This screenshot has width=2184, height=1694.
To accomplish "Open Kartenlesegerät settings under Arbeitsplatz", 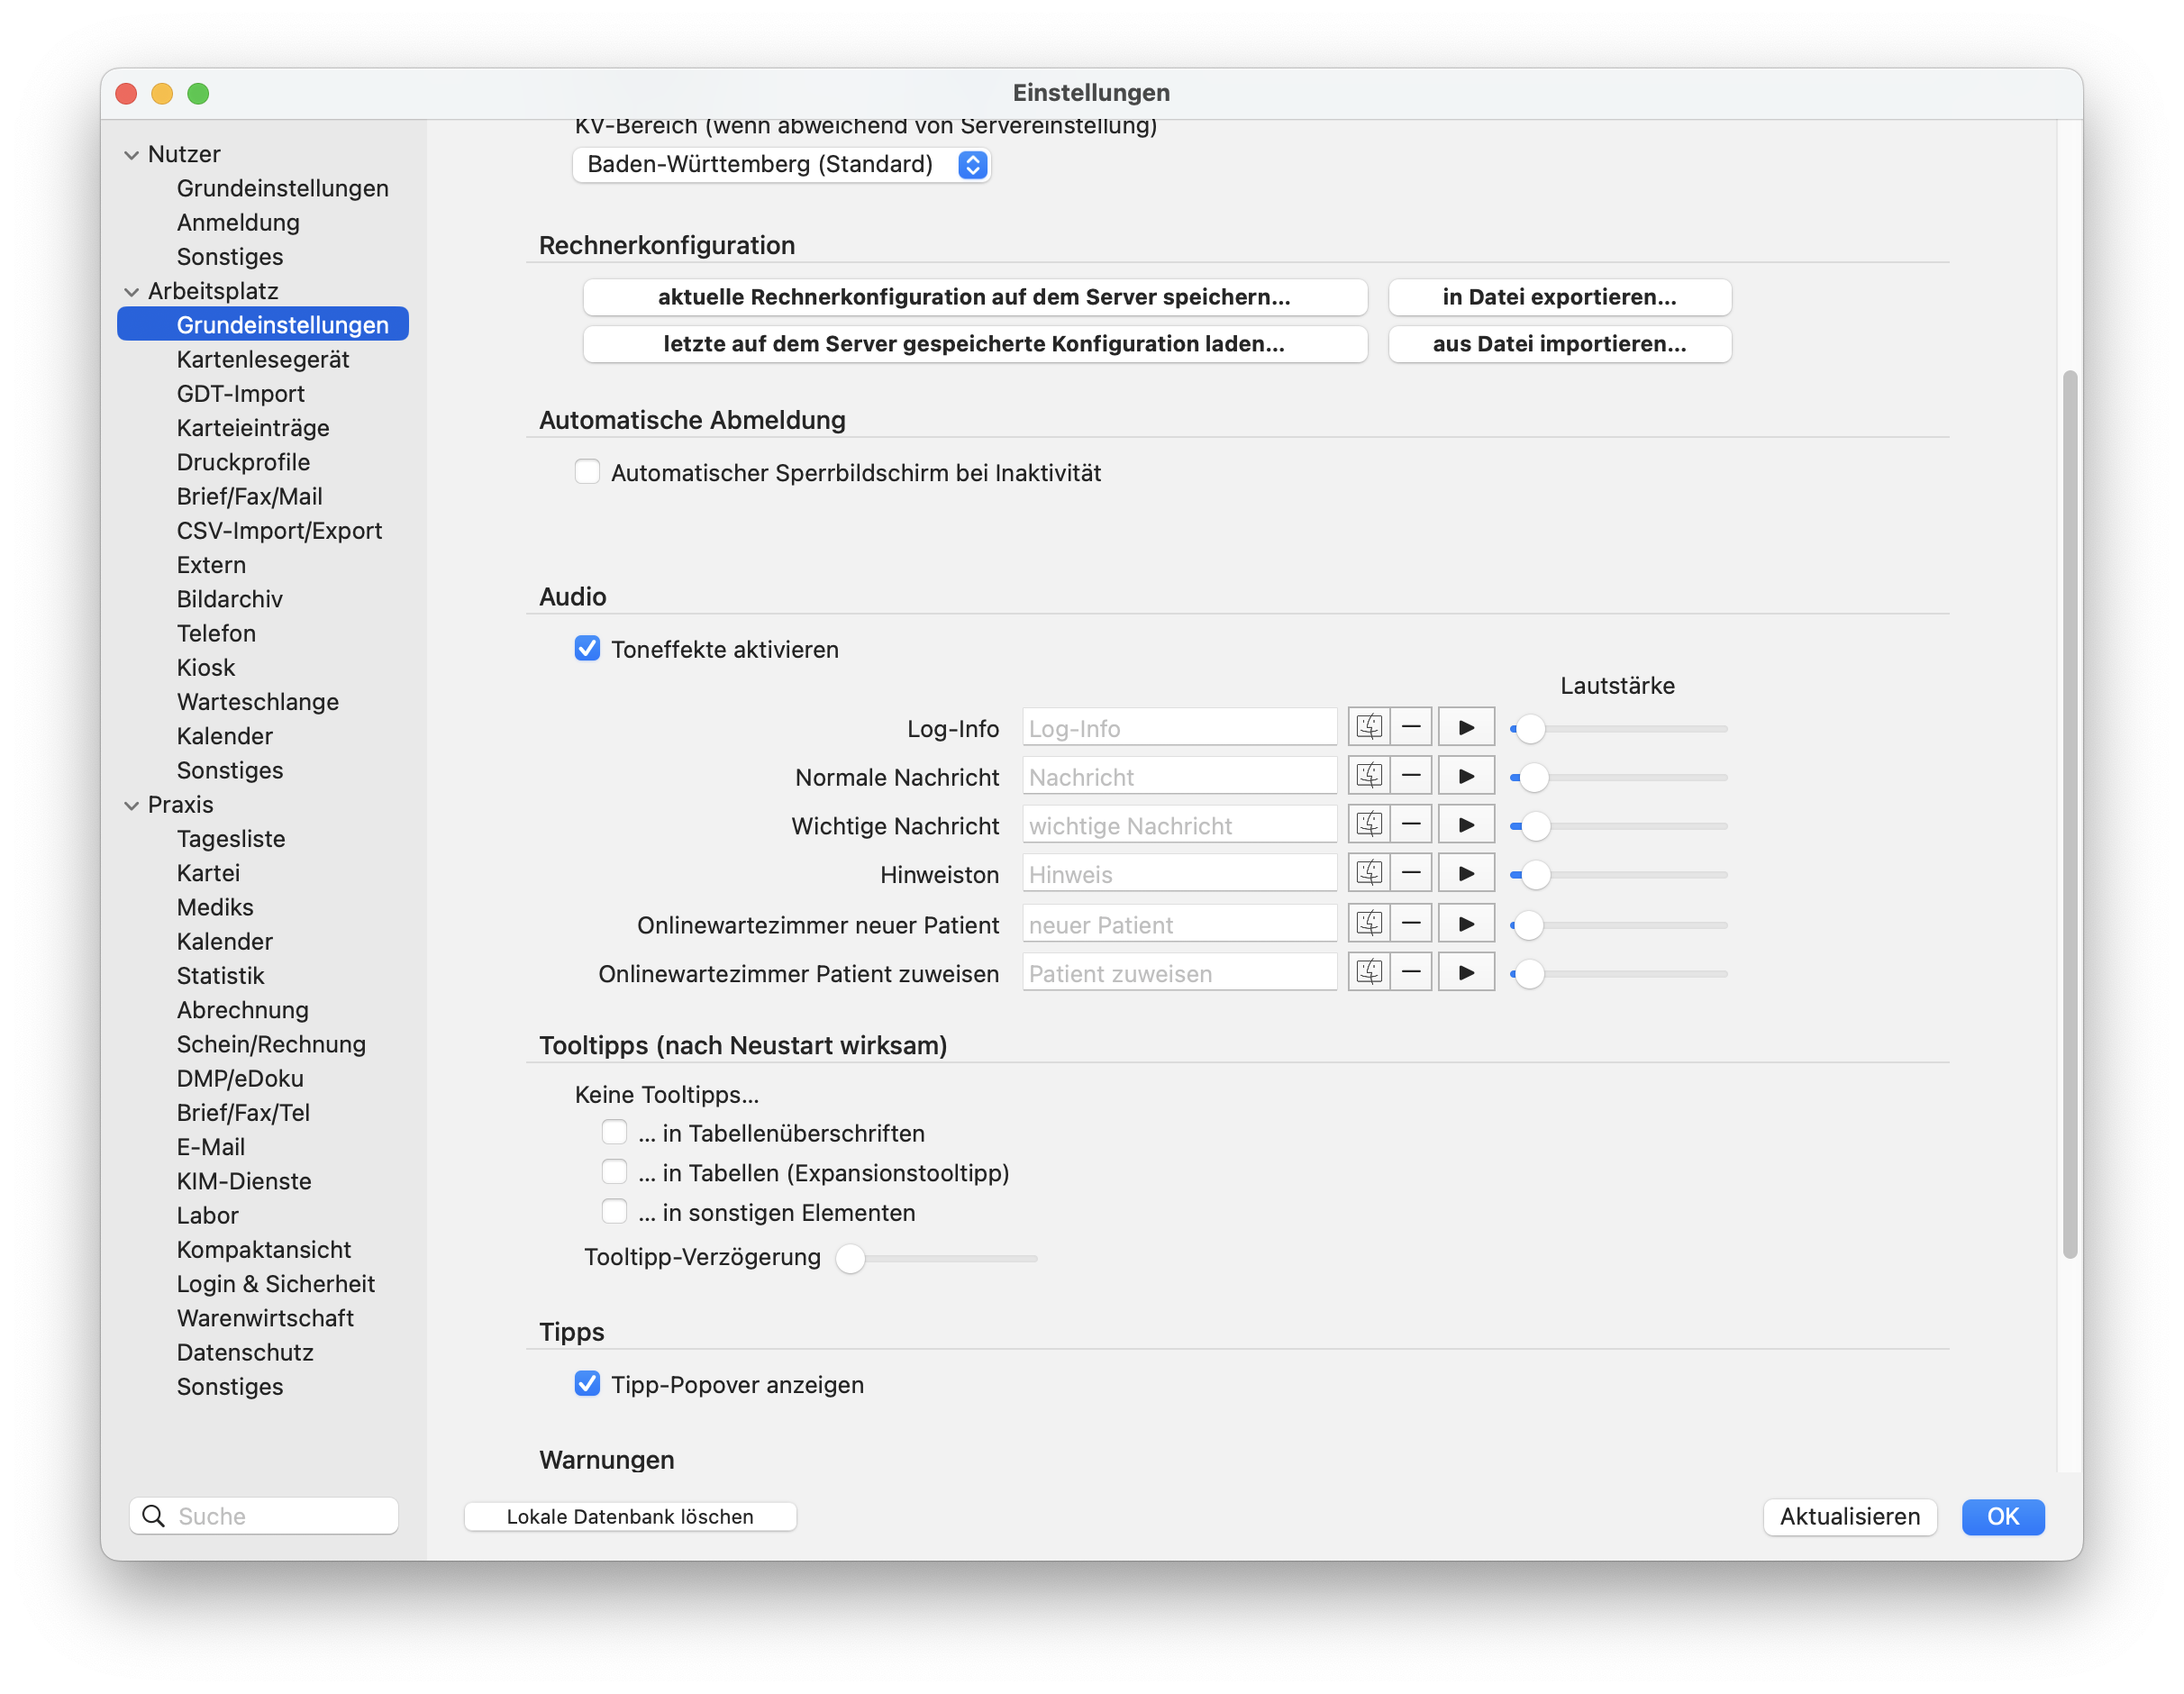I will click(263, 359).
